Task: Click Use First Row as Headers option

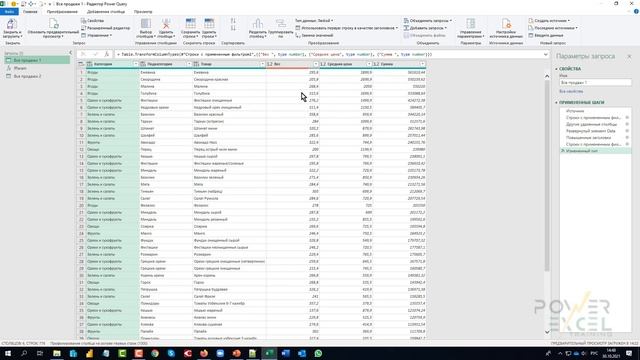Action: pyautogui.click(x=347, y=28)
